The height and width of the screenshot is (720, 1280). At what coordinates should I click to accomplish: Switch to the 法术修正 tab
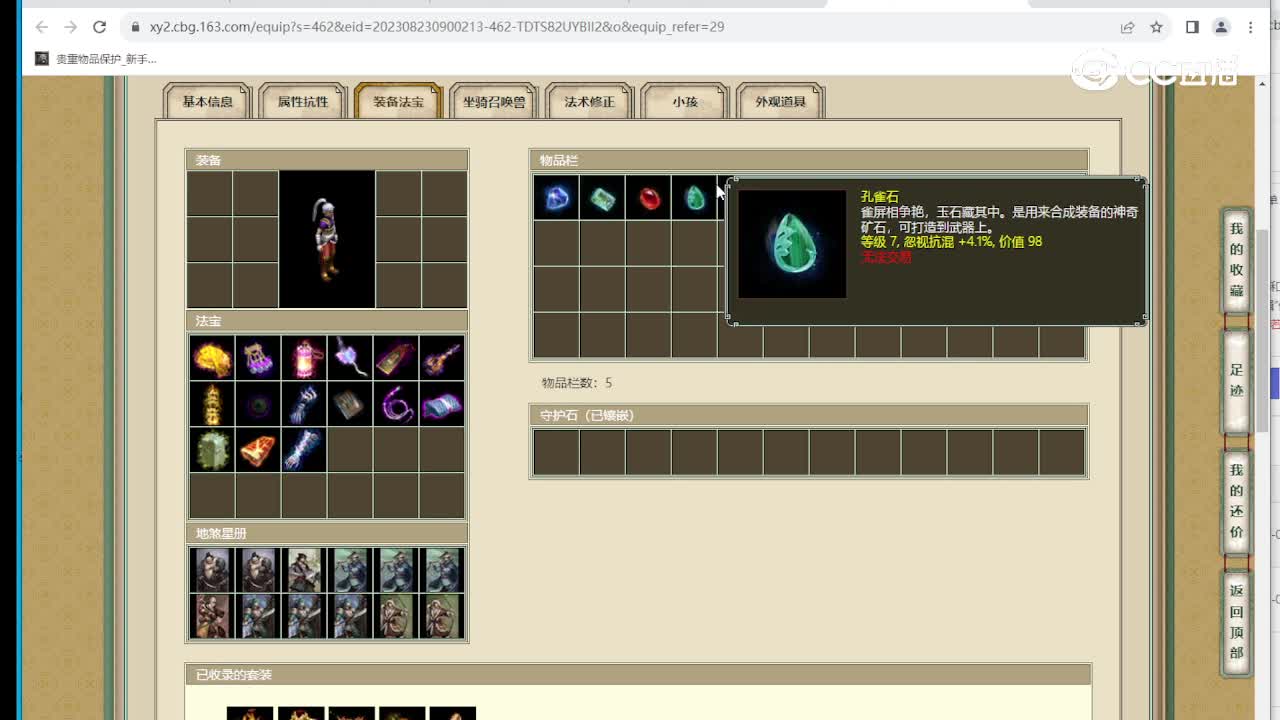[x=590, y=101]
